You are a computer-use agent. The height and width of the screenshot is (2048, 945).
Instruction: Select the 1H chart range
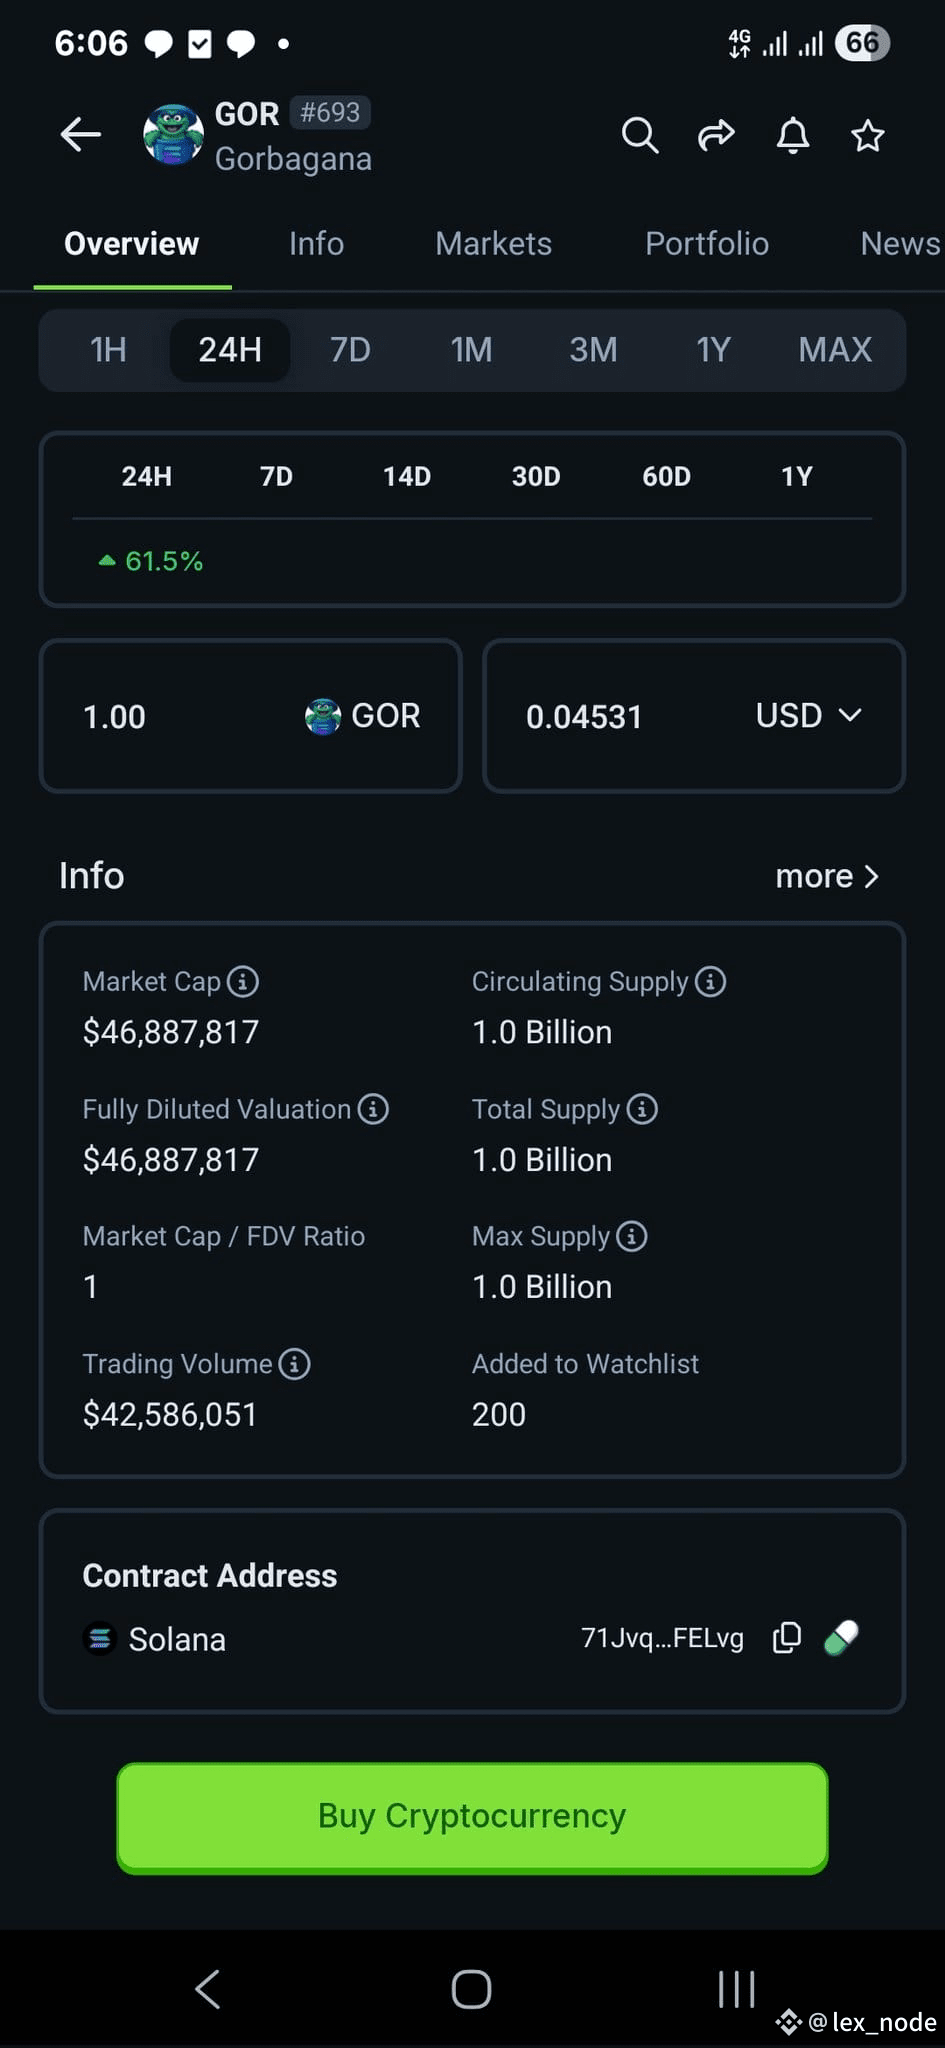pyautogui.click(x=108, y=350)
